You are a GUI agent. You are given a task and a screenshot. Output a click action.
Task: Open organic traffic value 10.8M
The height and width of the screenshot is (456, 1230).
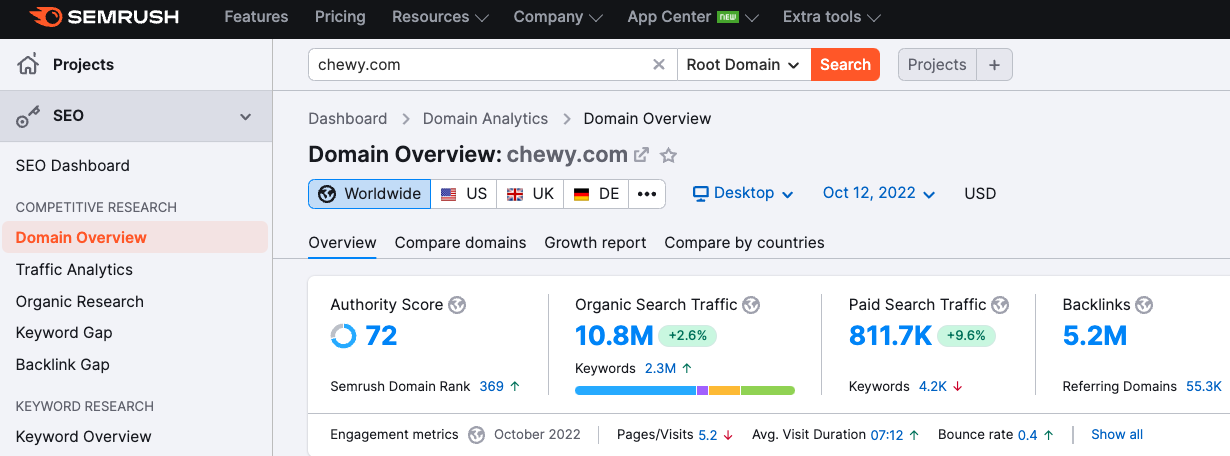pyautogui.click(x=614, y=336)
